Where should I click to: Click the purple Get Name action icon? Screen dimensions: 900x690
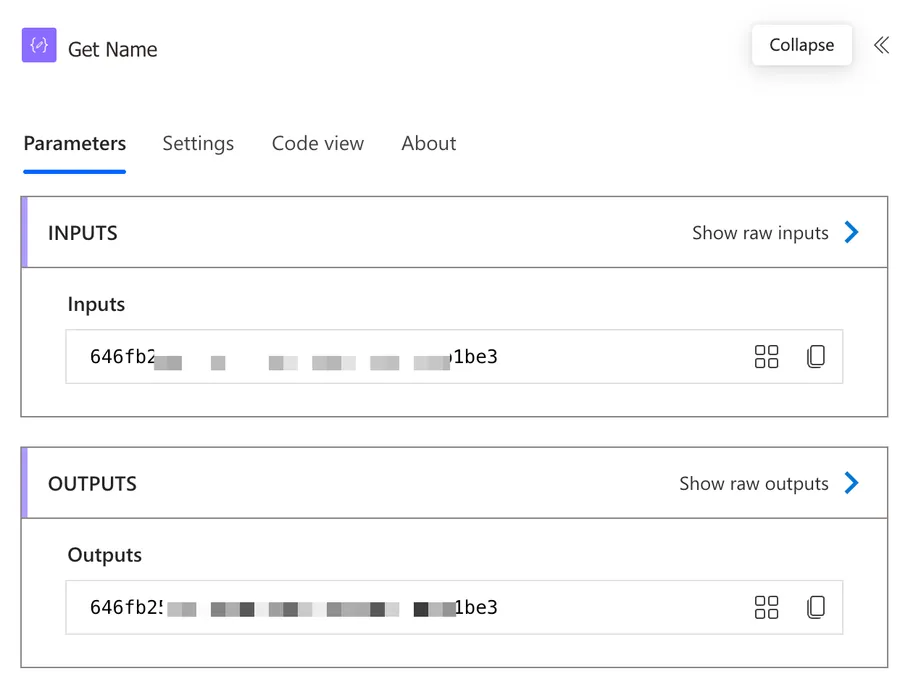tap(39, 46)
